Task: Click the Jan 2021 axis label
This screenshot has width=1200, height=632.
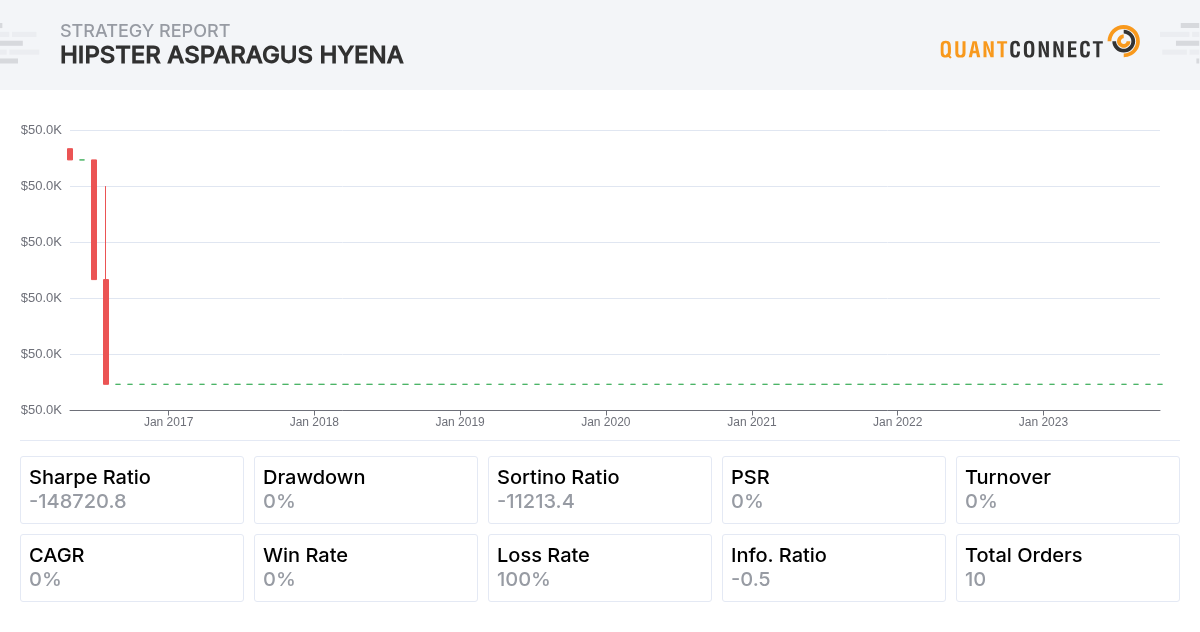Action: 752,422
